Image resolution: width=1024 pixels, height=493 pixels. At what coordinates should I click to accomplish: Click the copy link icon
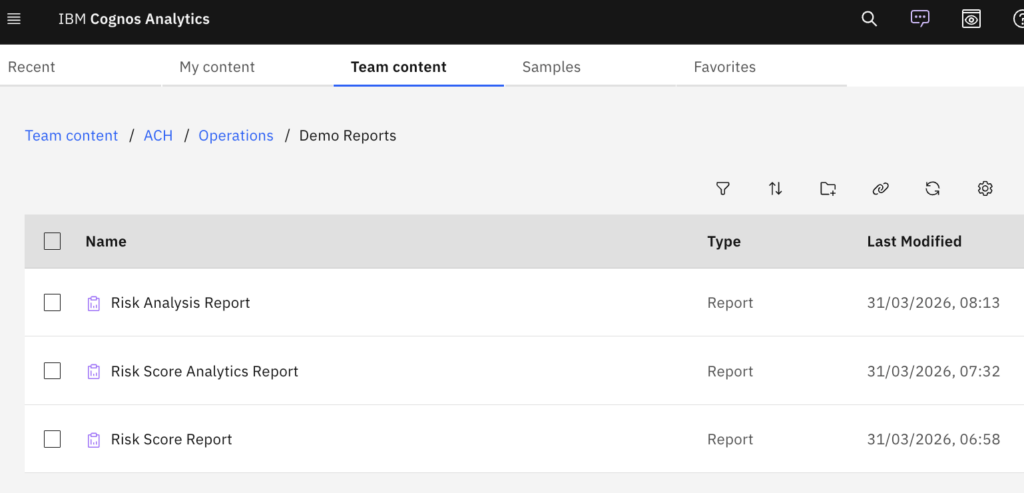click(x=880, y=188)
